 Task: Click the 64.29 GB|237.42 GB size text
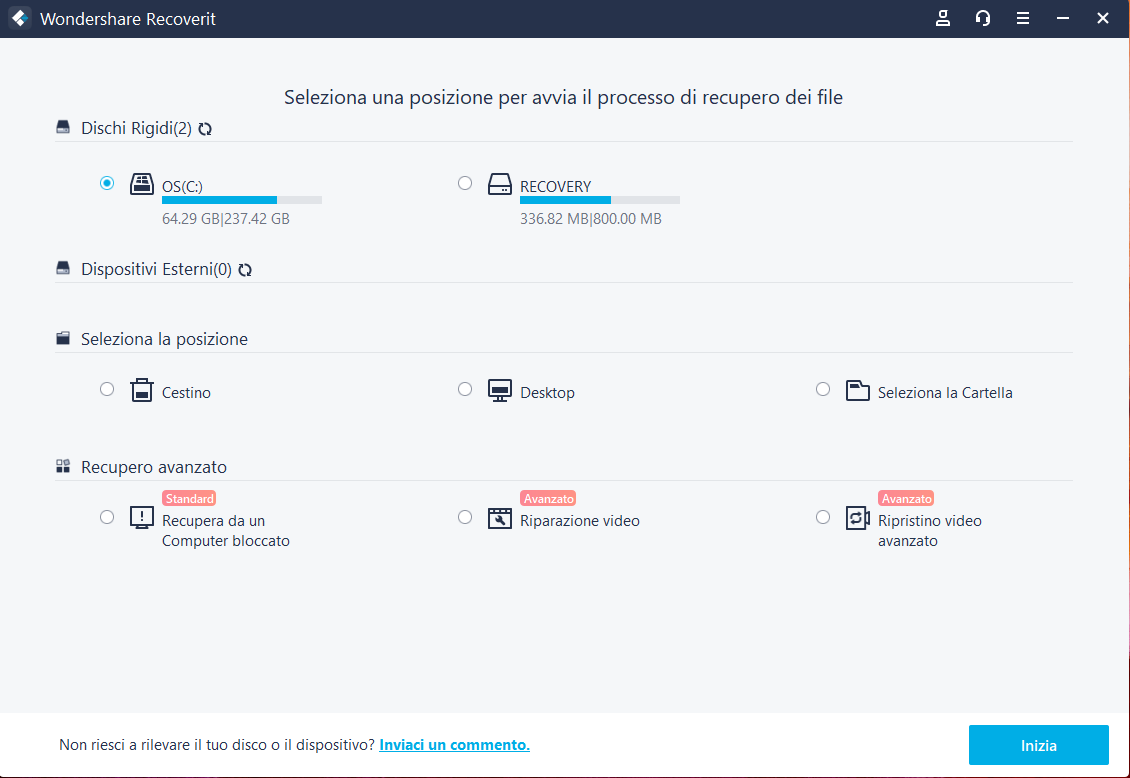226,219
